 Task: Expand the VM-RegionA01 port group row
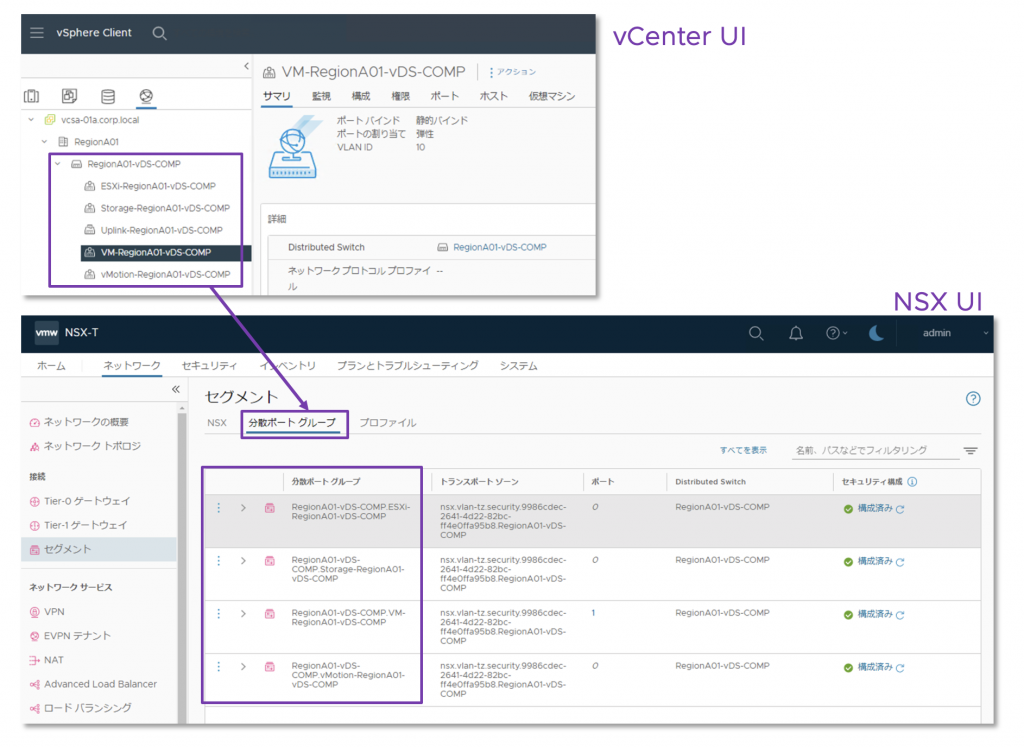(x=243, y=614)
